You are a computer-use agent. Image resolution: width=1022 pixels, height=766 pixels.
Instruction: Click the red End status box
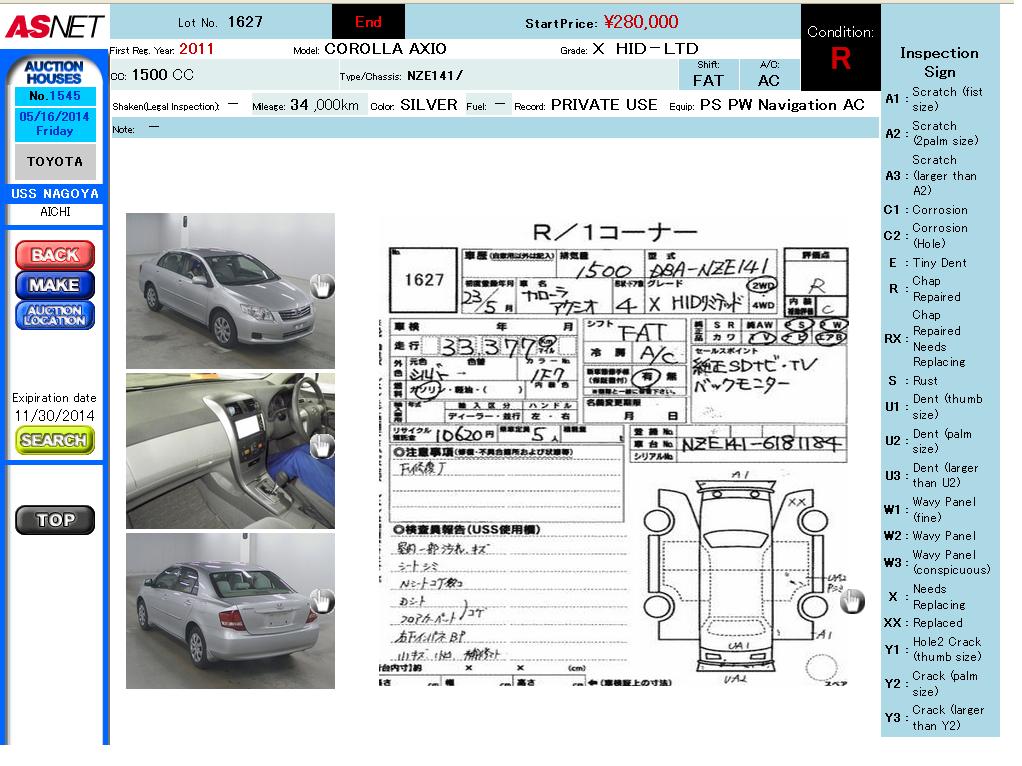pyautogui.click(x=368, y=22)
